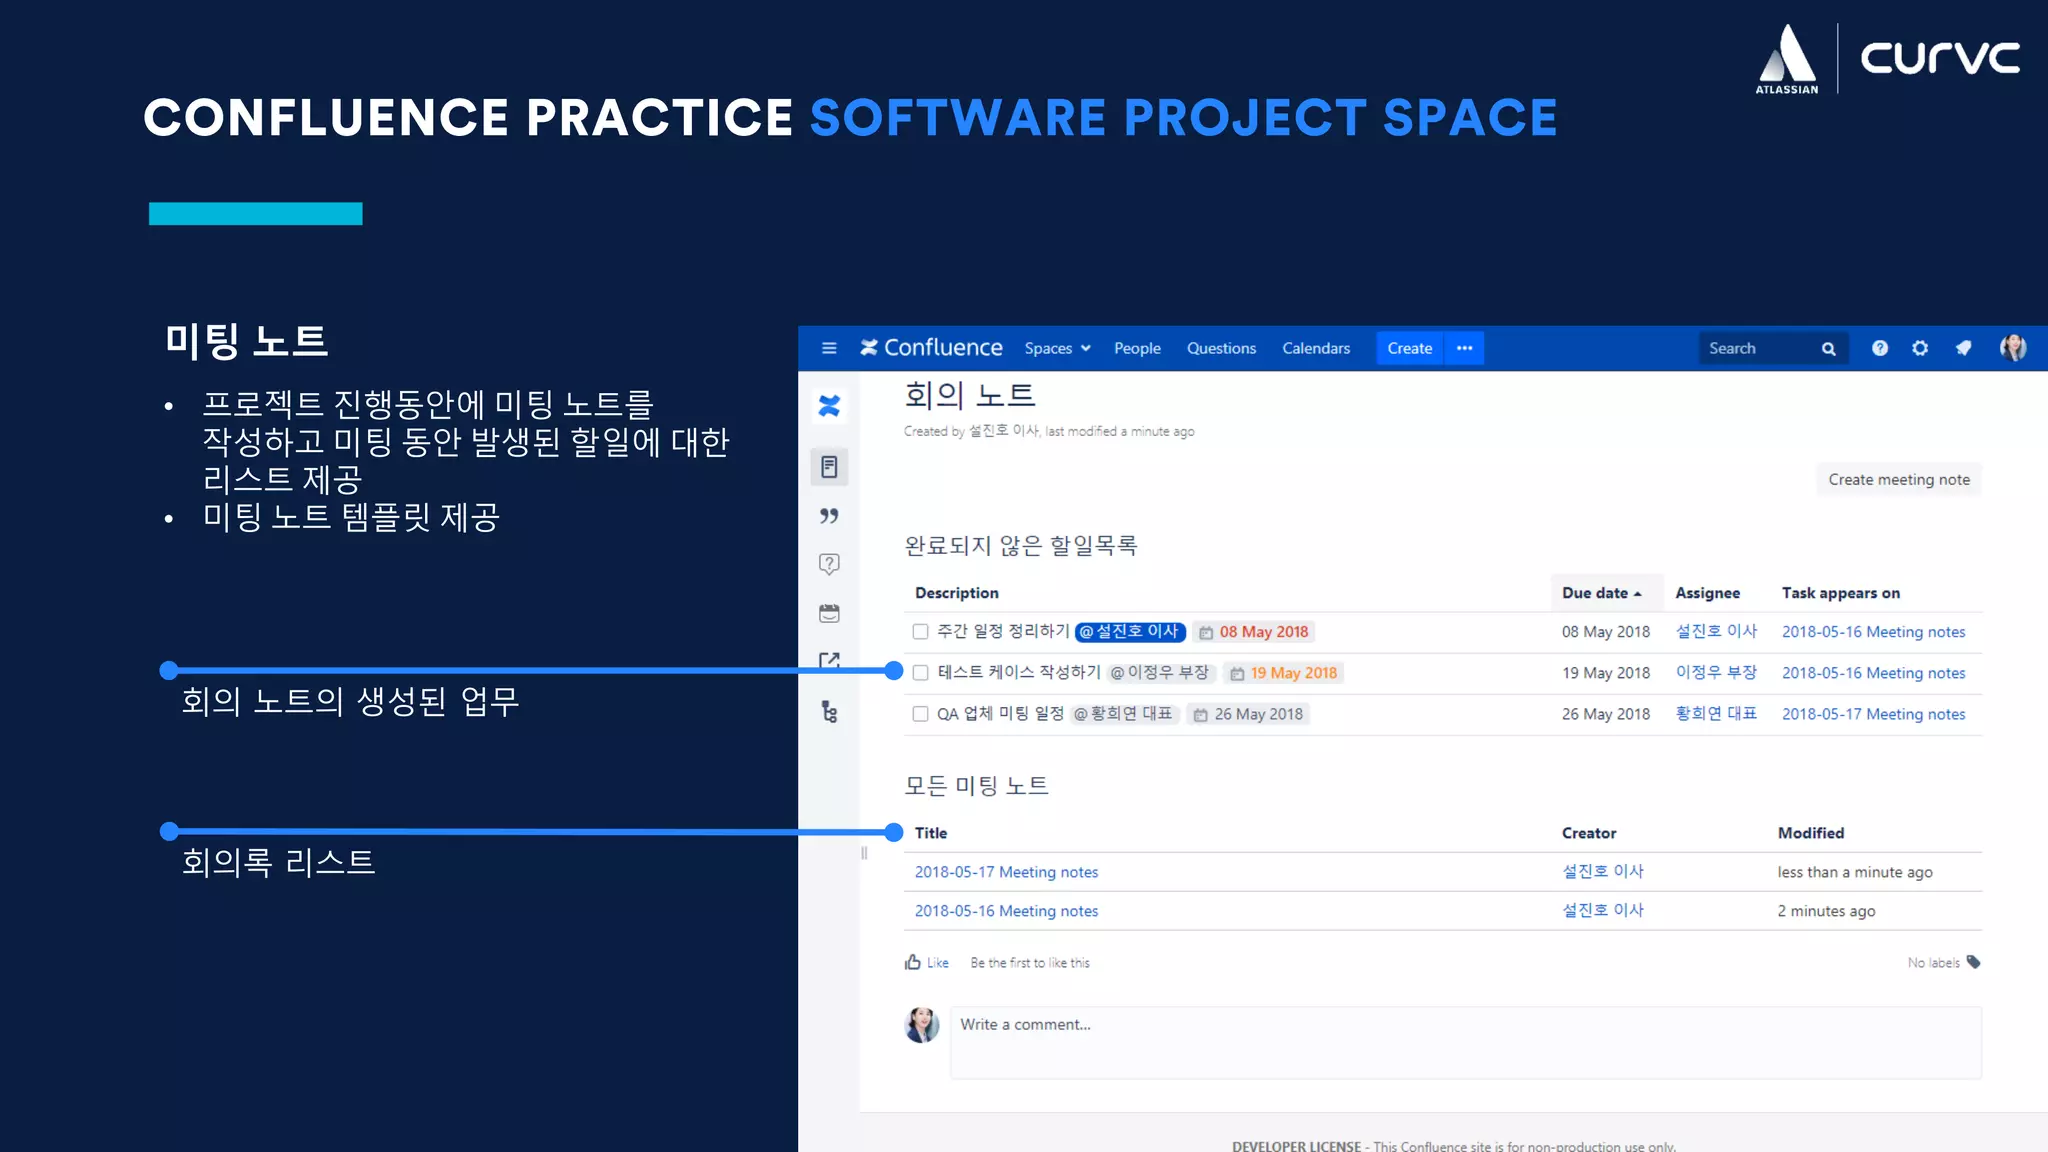Open 2018-05-17 Meeting notes in task table
The image size is (2048, 1152).
tap(1873, 714)
